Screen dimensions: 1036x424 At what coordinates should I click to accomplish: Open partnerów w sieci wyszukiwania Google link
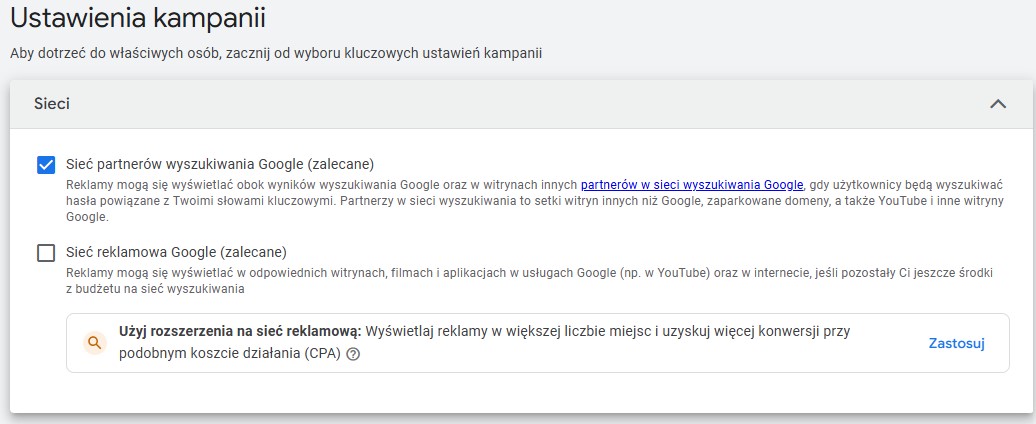pos(692,184)
